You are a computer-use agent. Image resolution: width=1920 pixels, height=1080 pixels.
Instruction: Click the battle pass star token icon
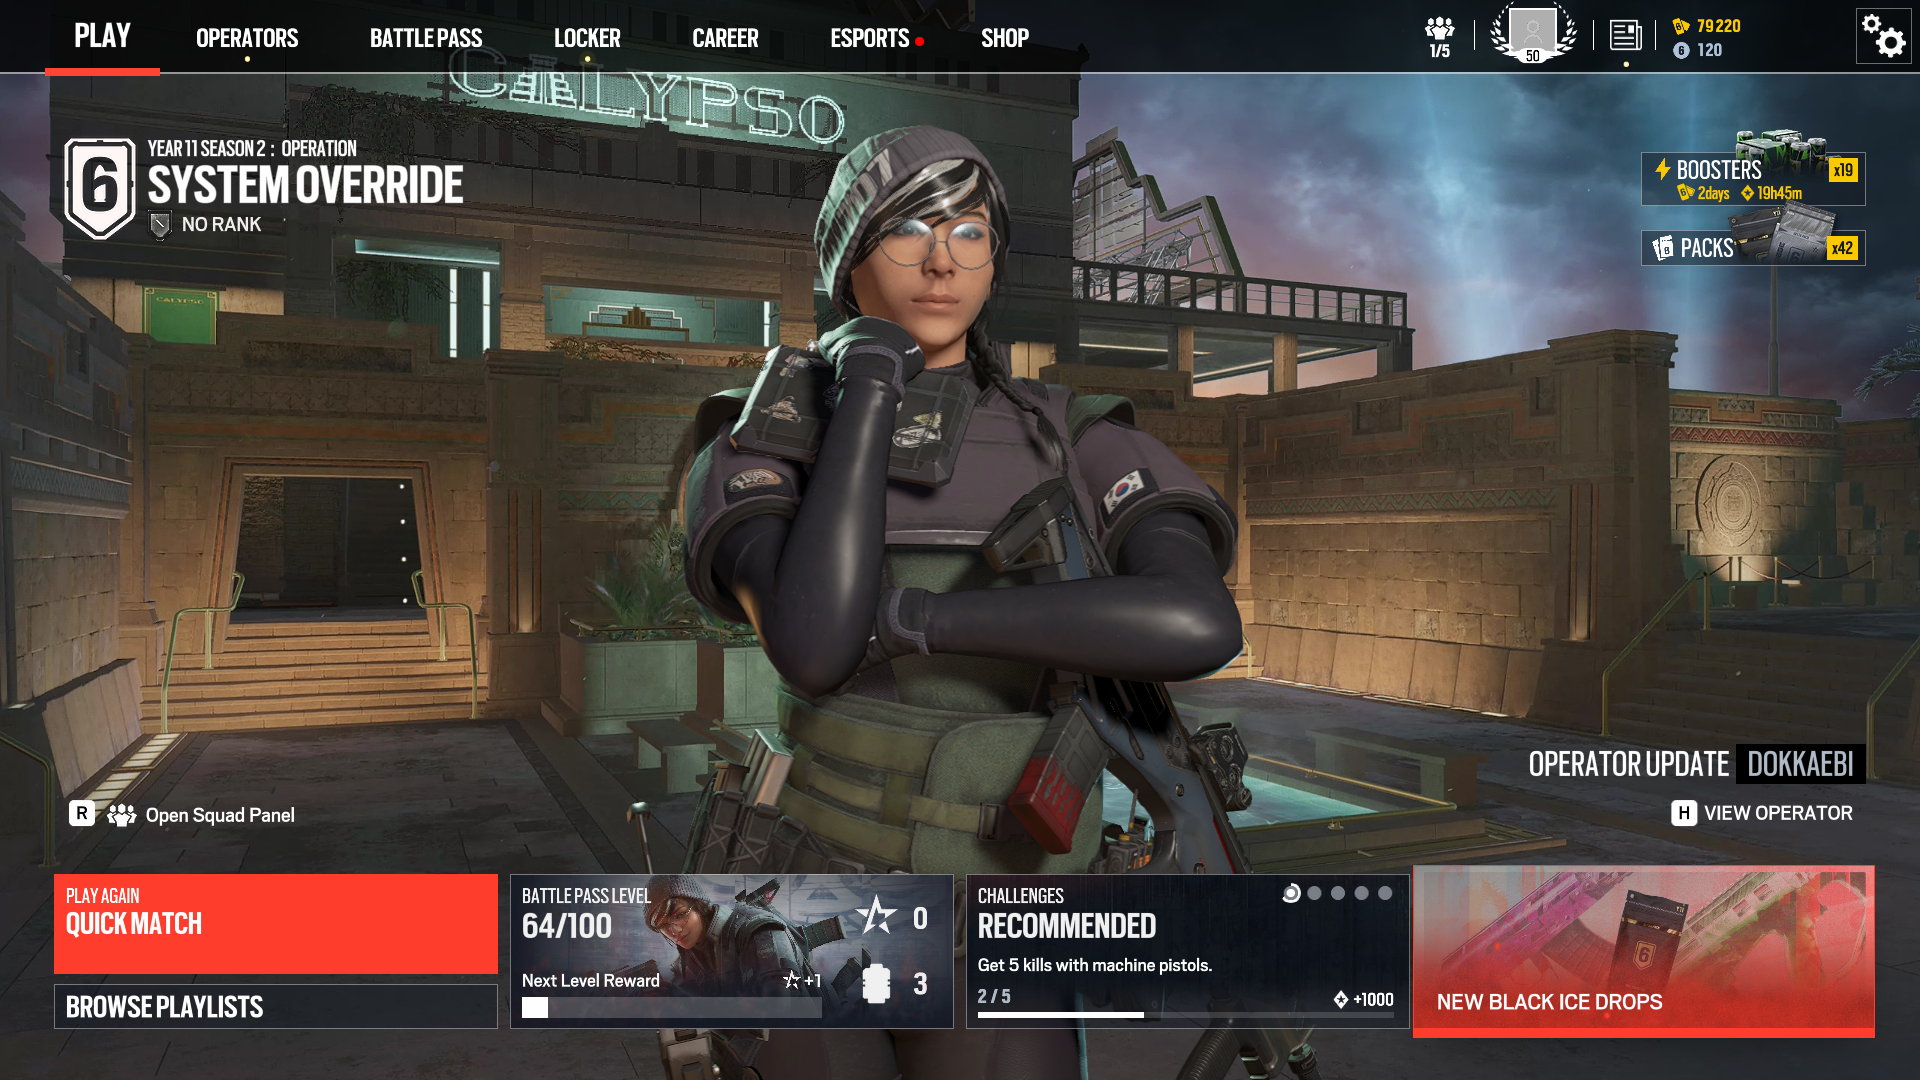877,915
